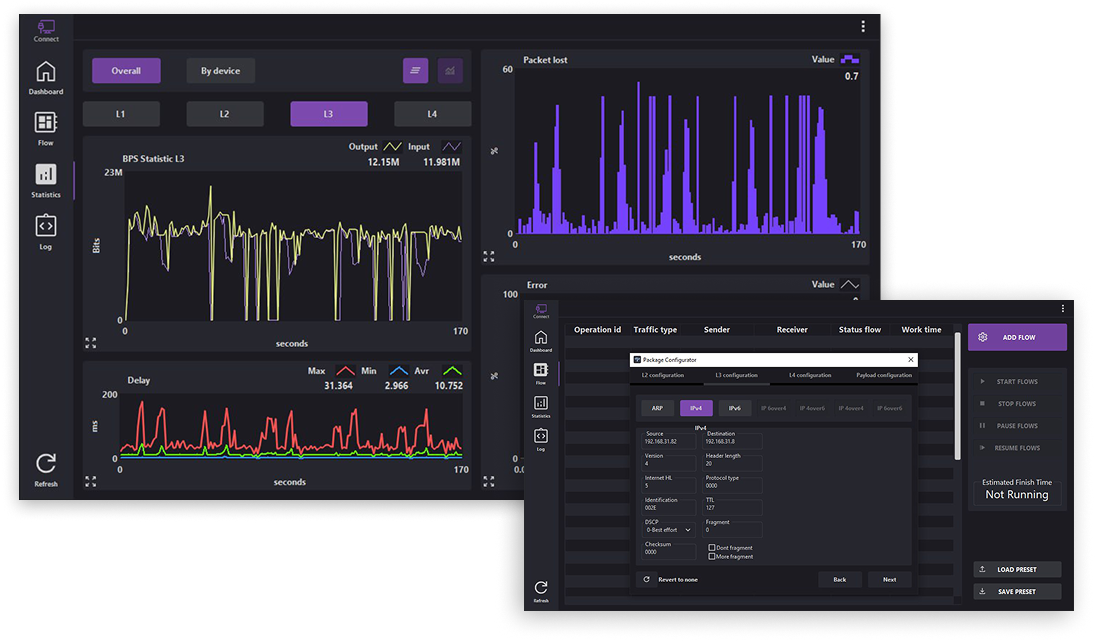This screenshot has height=642, width=1095.
Task: Toggle the Max series in the Delay legend
Action: [346, 371]
